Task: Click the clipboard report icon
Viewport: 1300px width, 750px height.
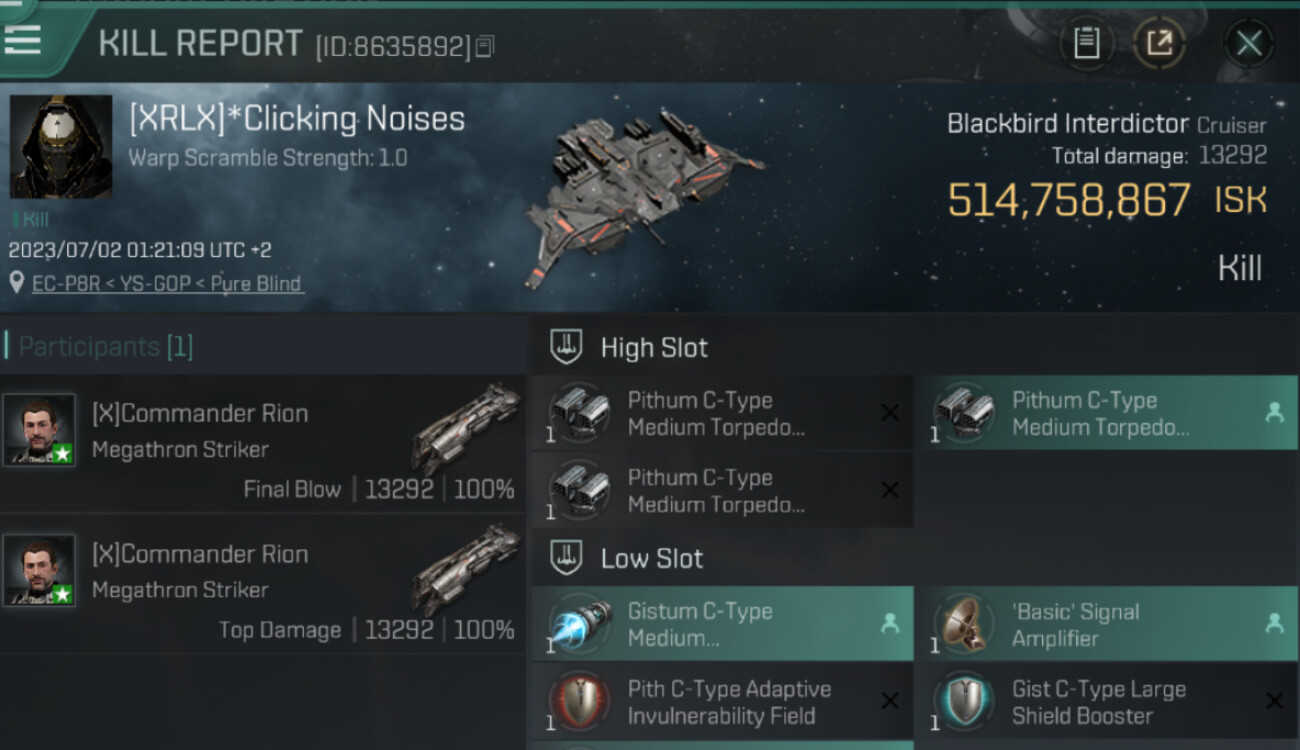Action: click(1086, 43)
